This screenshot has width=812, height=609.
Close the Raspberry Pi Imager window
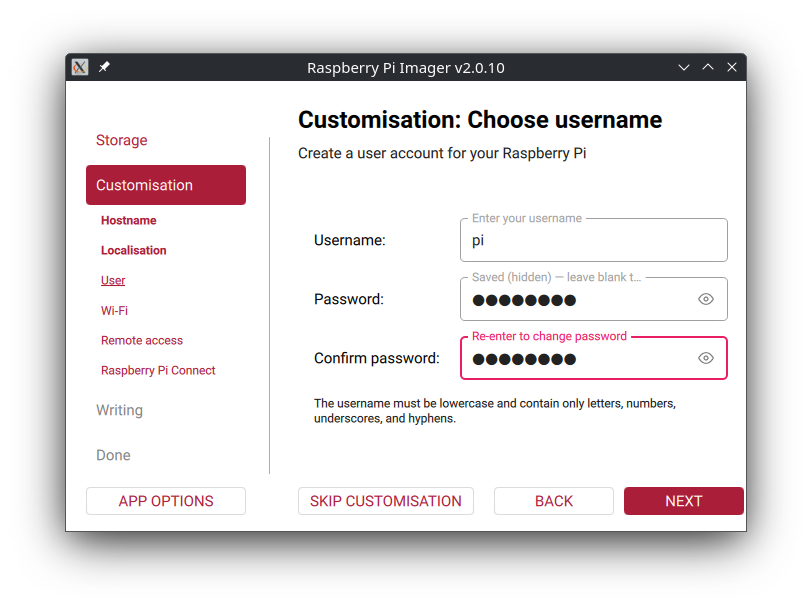tap(732, 67)
